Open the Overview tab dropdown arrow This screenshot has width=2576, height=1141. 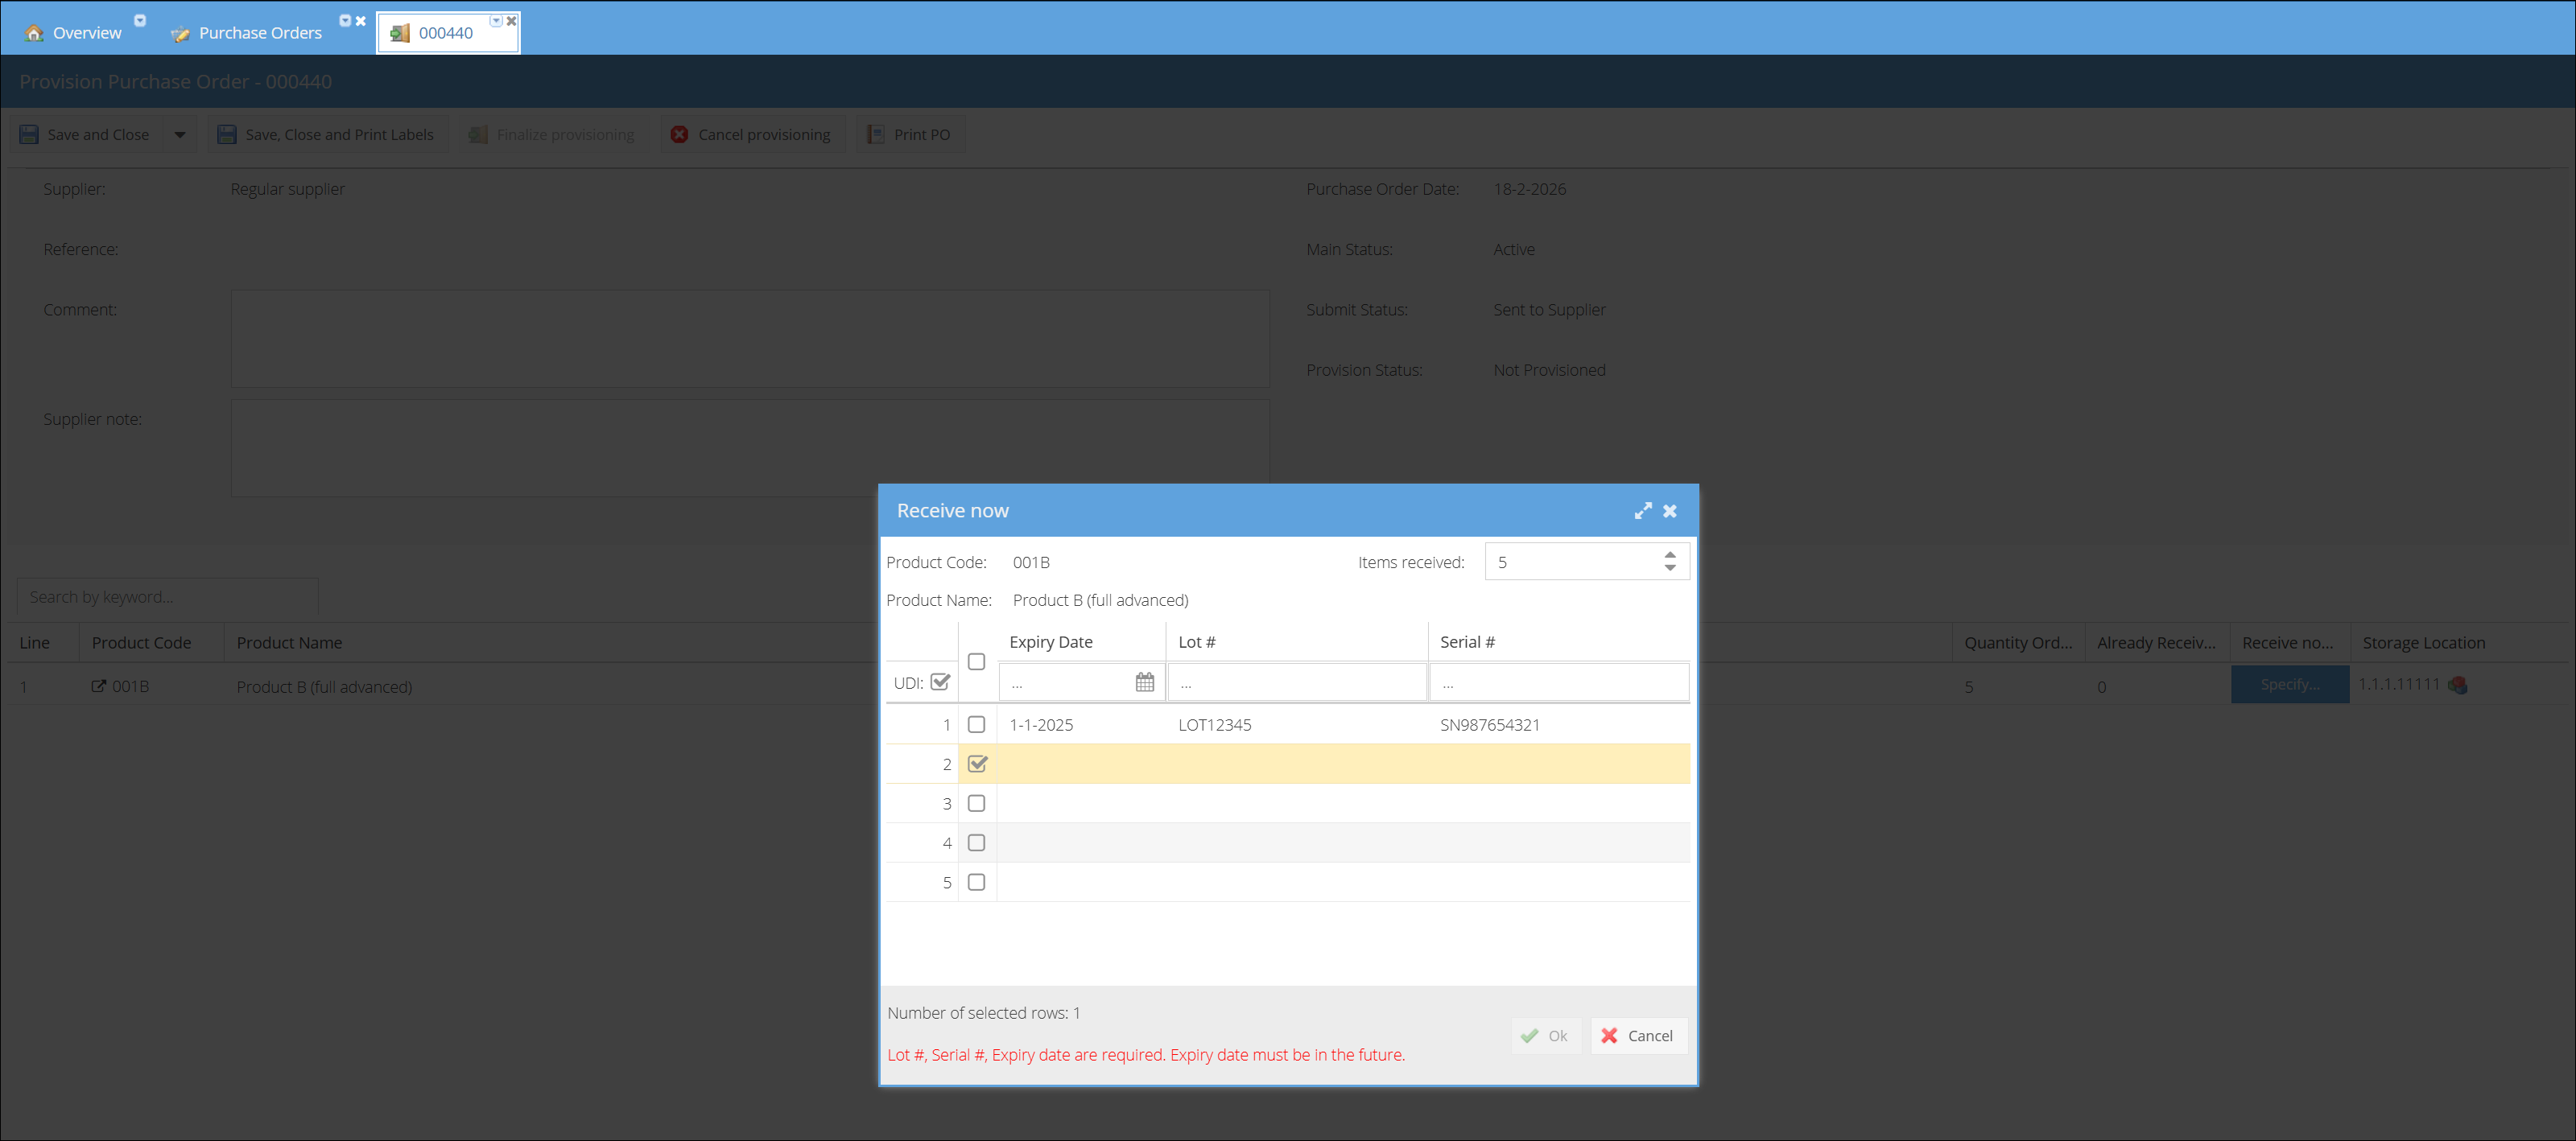coord(140,20)
